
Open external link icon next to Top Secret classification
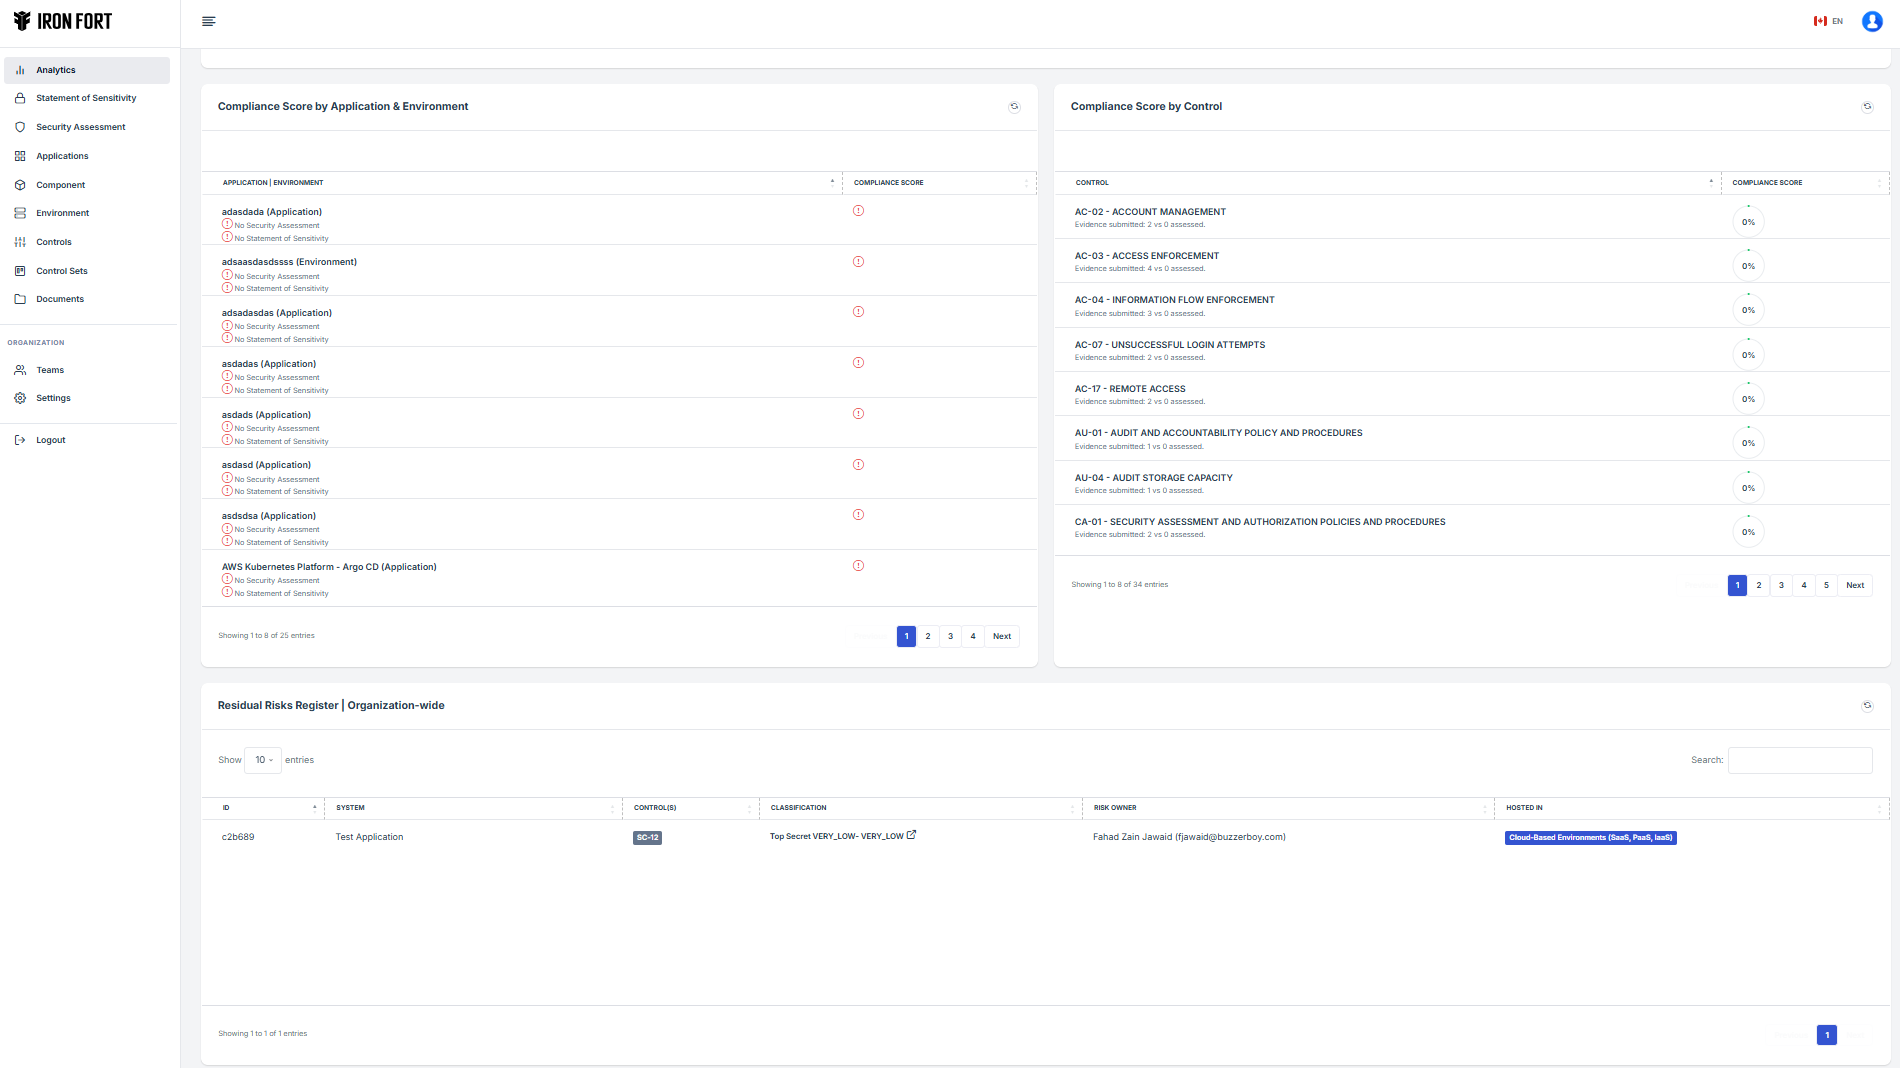(x=911, y=835)
